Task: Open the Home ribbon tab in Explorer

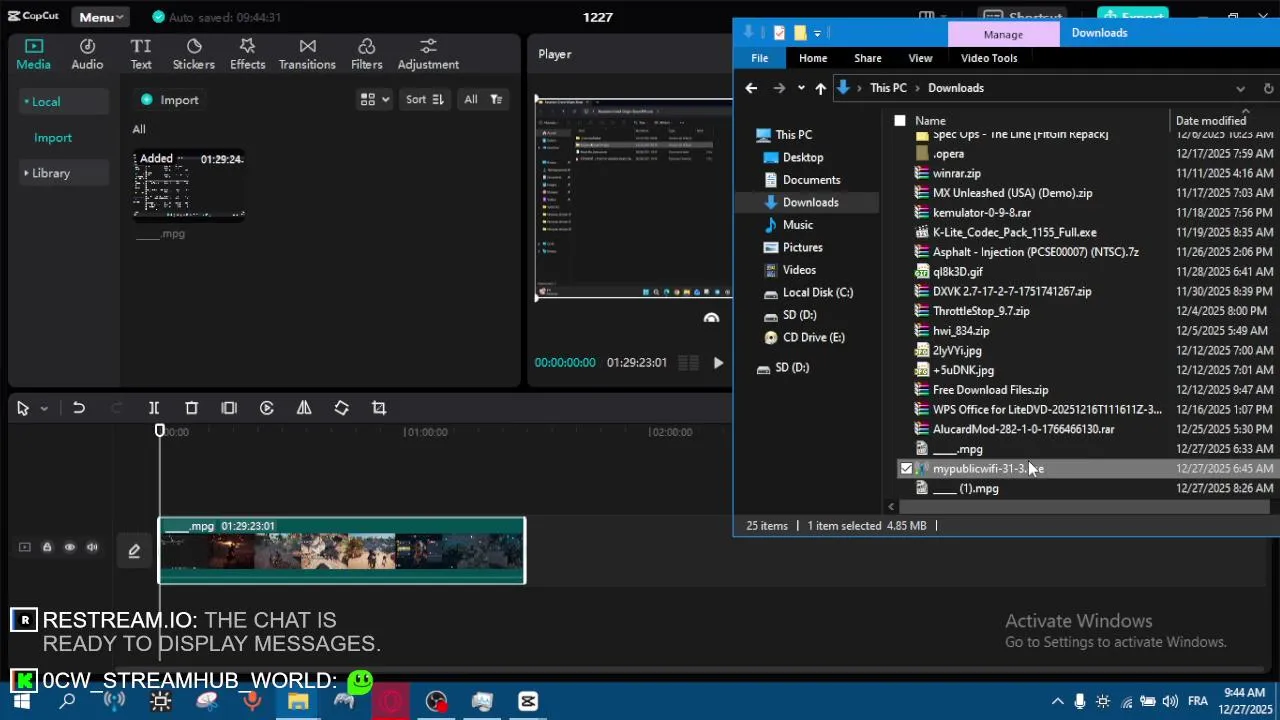Action: pyautogui.click(x=813, y=58)
